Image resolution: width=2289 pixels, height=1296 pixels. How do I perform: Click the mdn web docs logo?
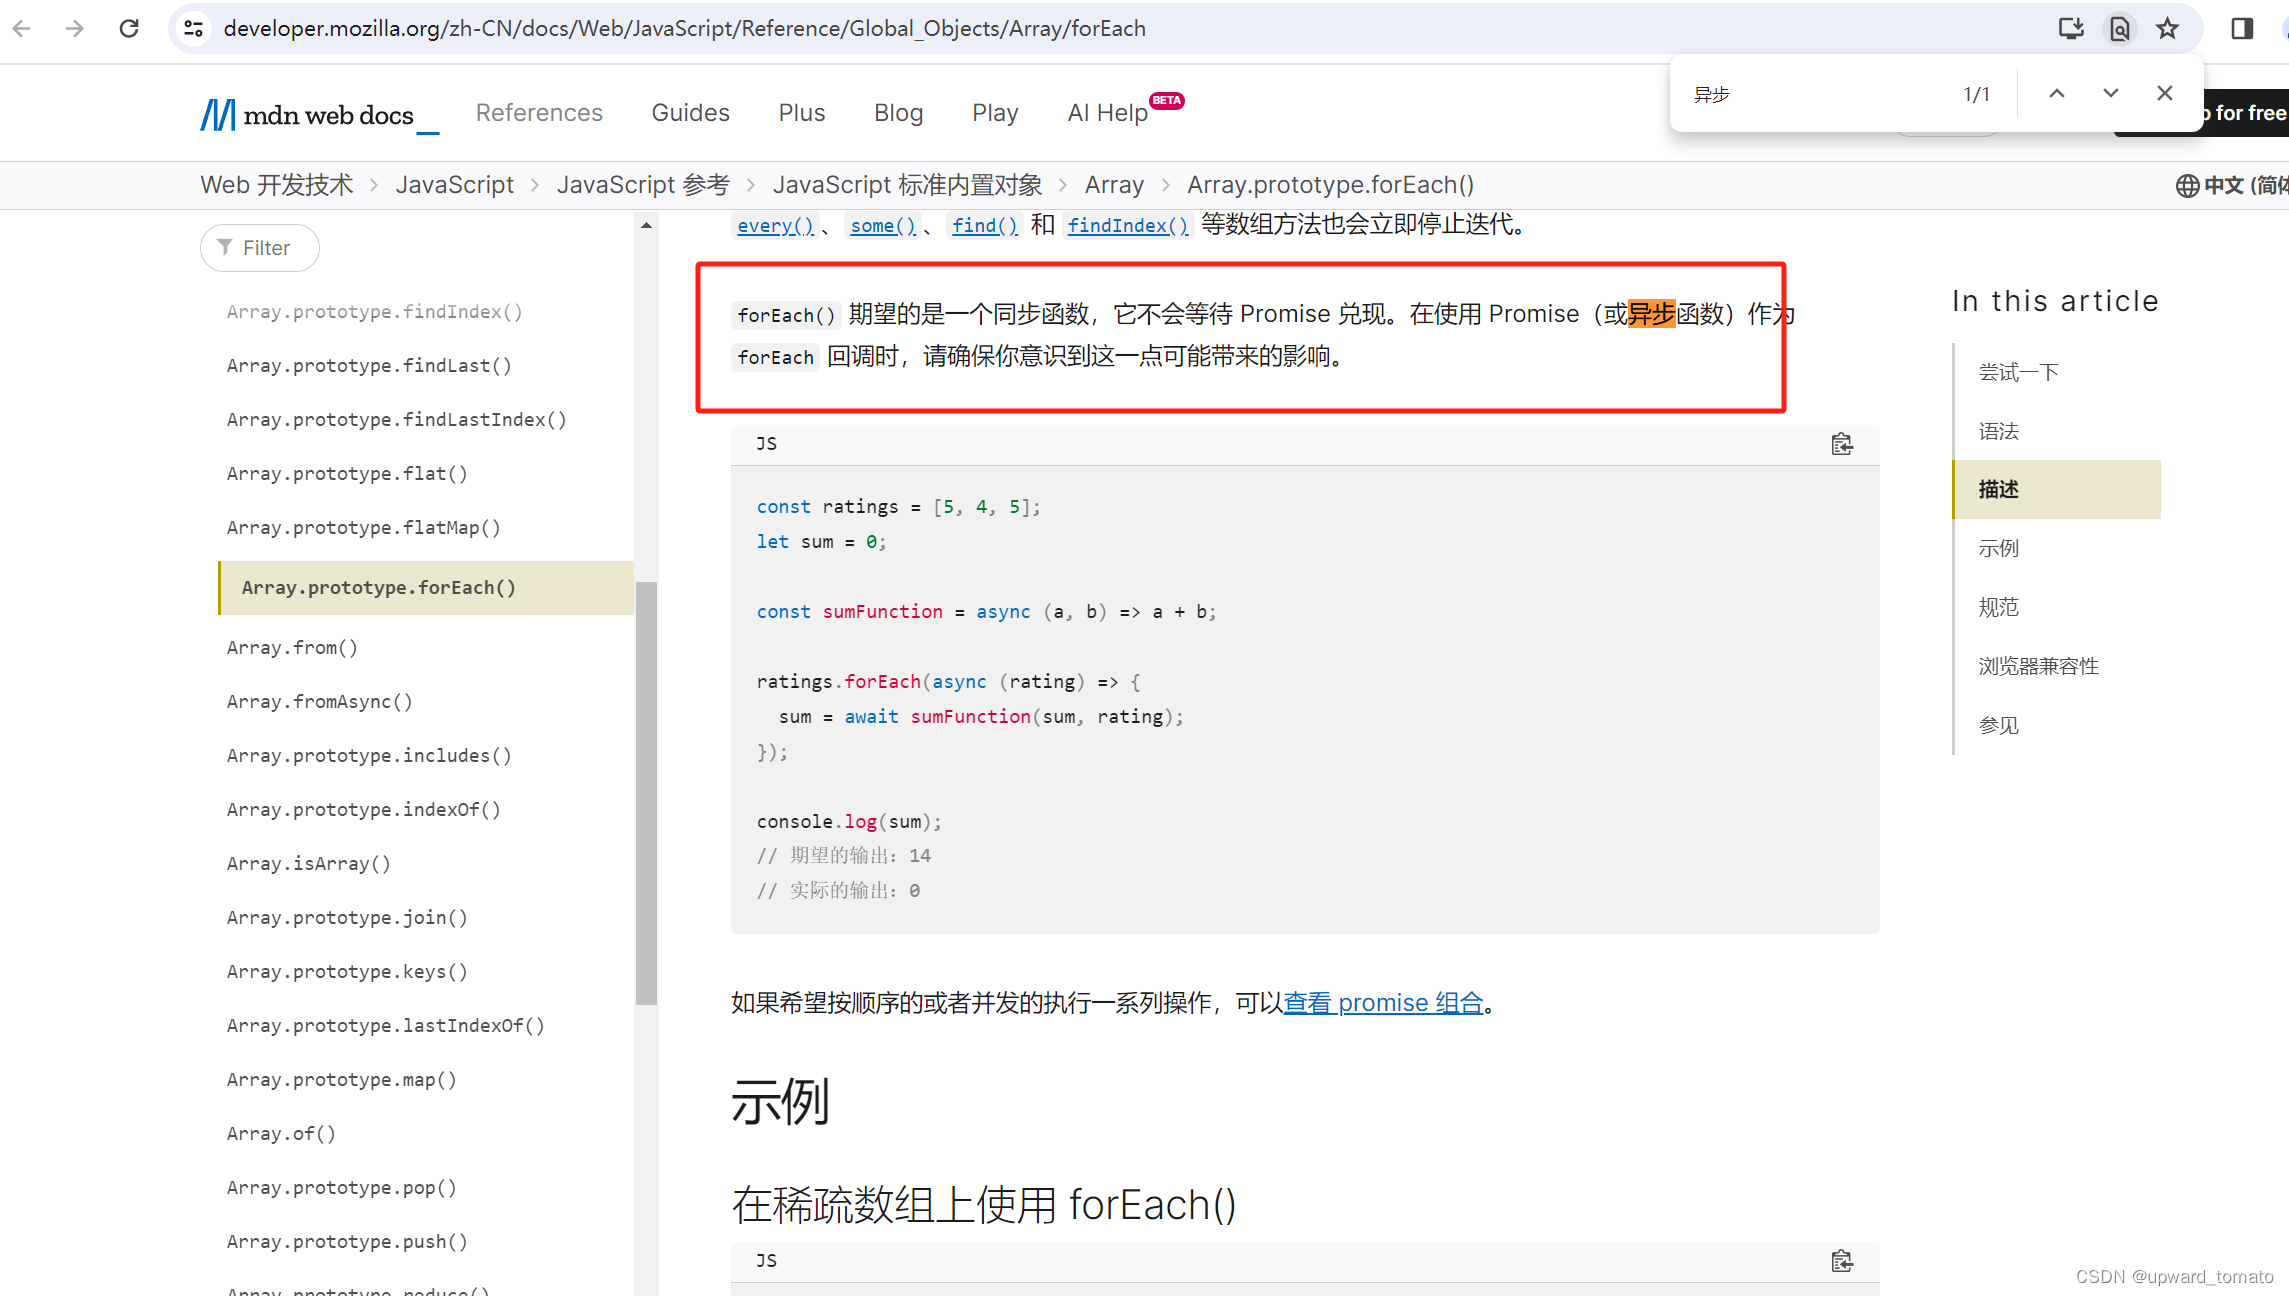(x=318, y=114)
